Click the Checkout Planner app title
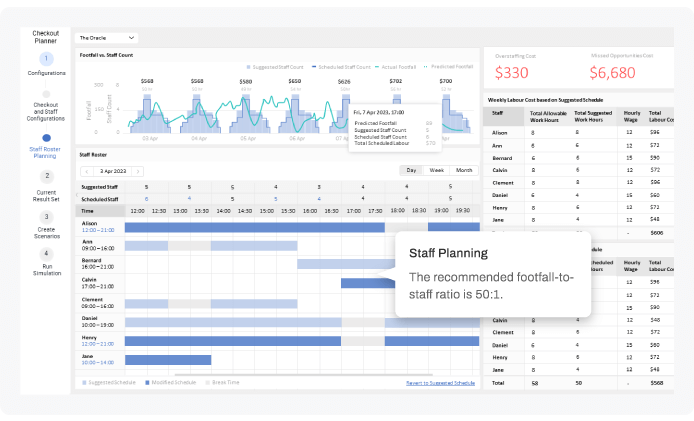 [x=46, y=37]
